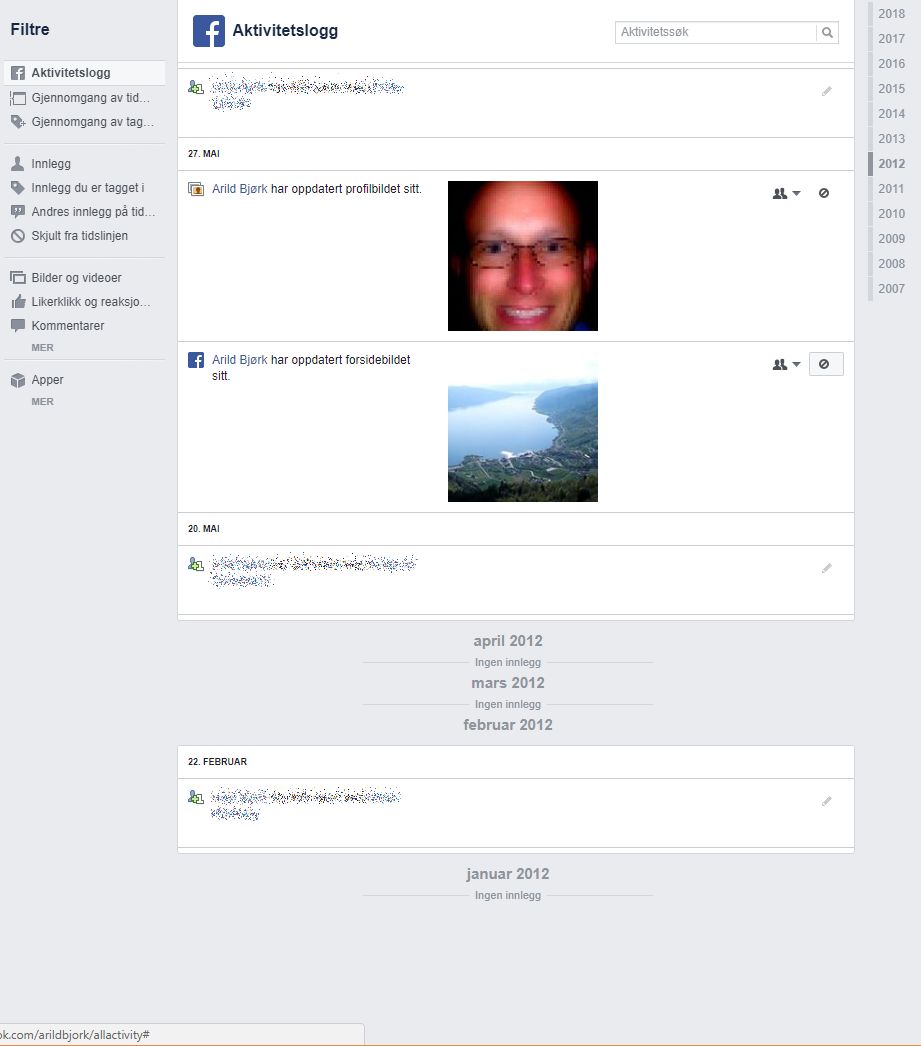This screenshot has width=921, height=1046.
Task: Click the pencil icon on the 22. februar entry
Action: 826,801
